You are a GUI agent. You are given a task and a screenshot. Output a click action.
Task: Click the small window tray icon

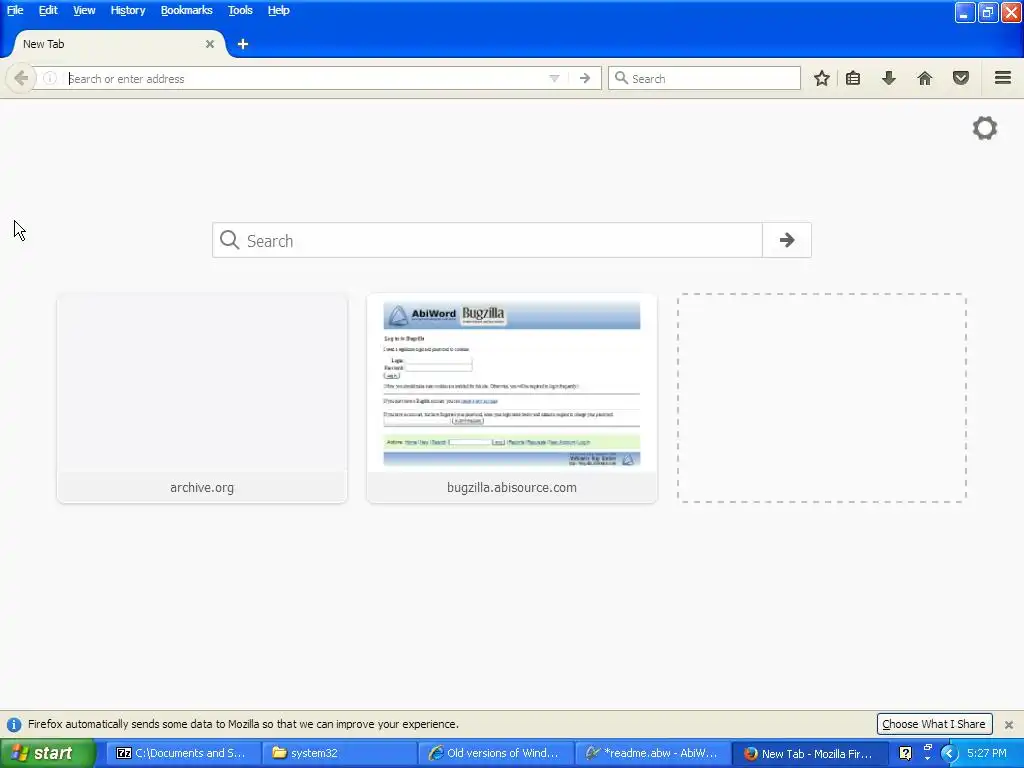[927, 750]
